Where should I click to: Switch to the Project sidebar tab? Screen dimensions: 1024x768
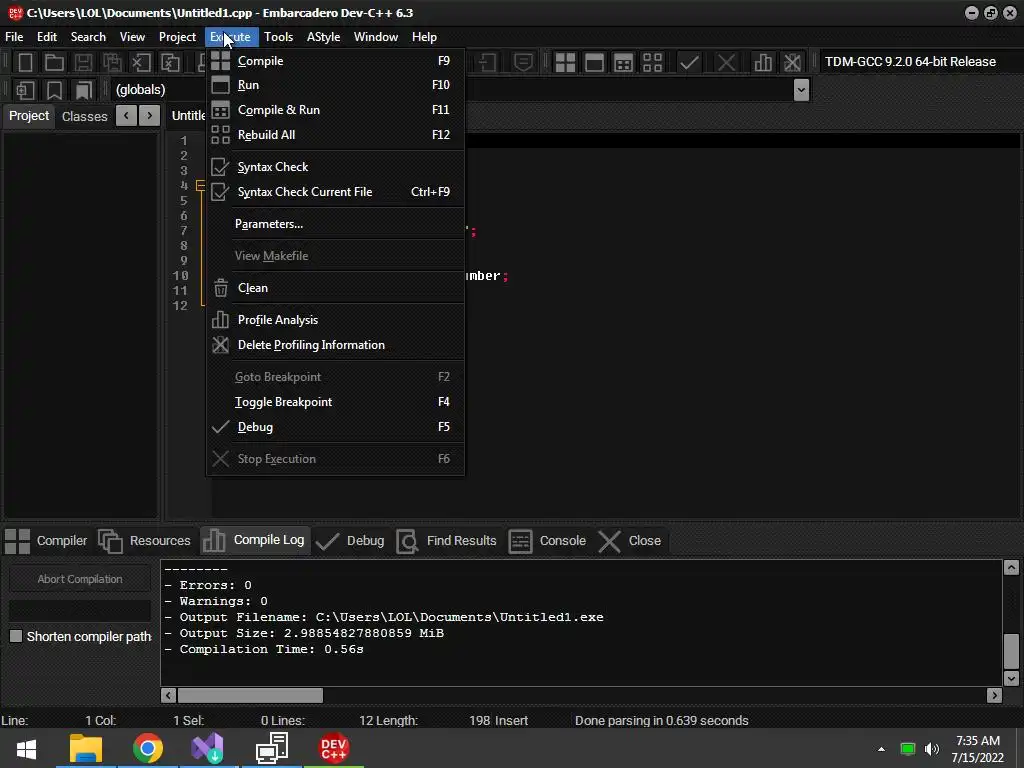[29, 116]
